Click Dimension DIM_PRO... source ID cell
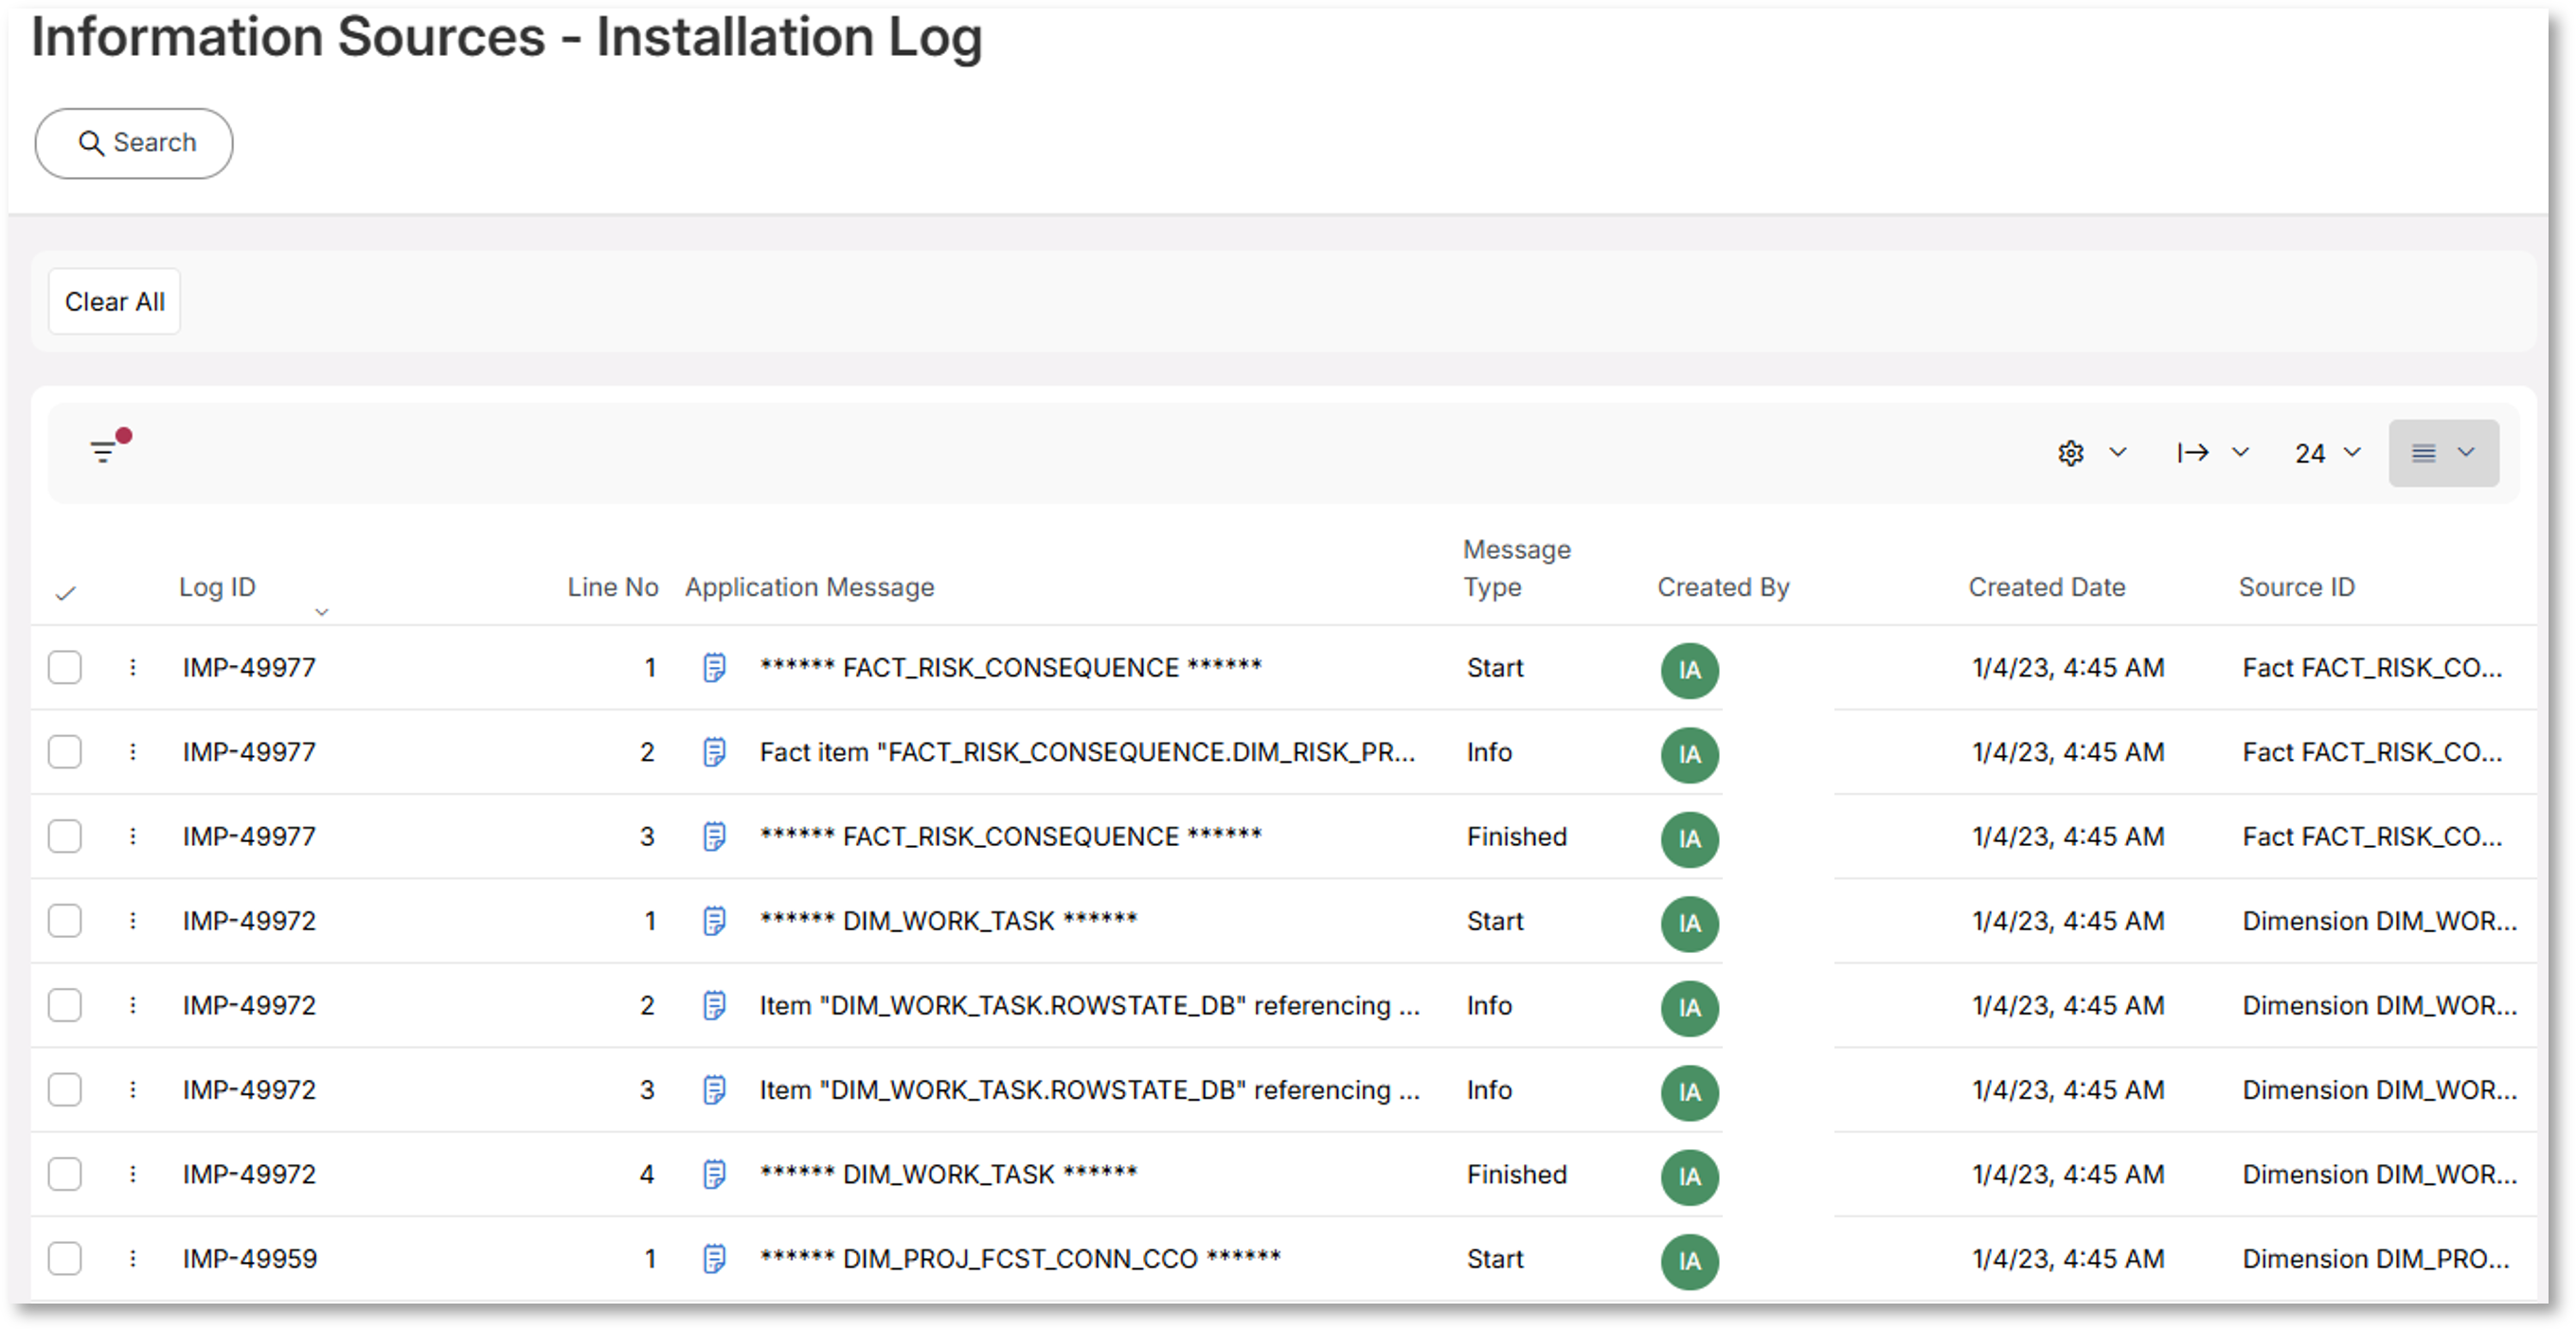 2375,1259
